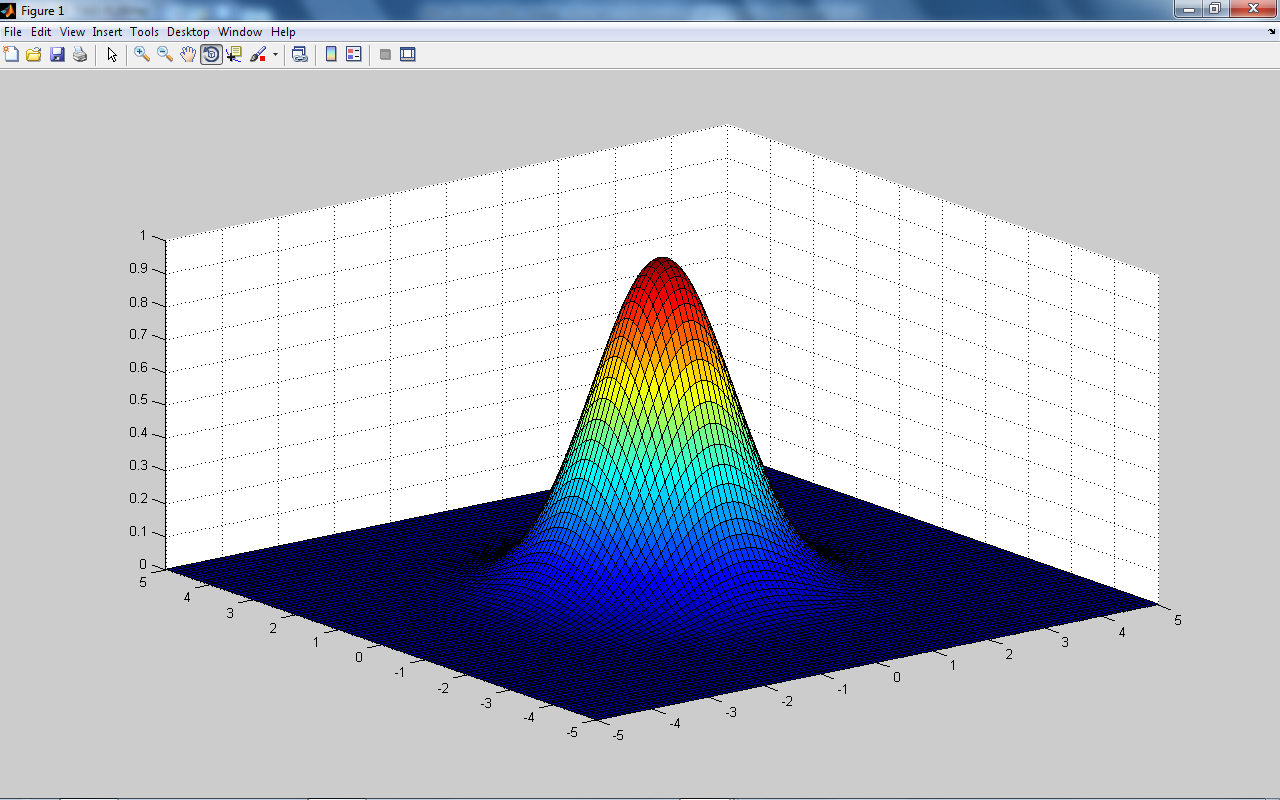Open the Help menu
The image size is (1280, 800).
283,32
